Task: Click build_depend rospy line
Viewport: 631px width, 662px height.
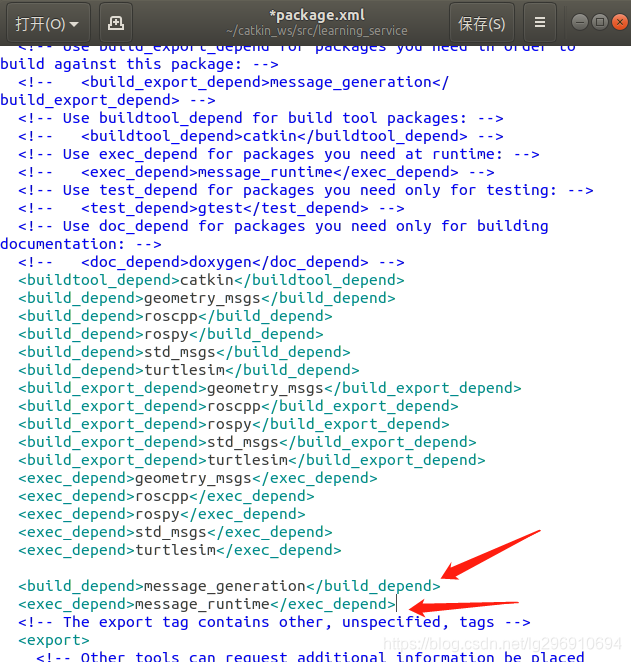Action: pos(171,334)
